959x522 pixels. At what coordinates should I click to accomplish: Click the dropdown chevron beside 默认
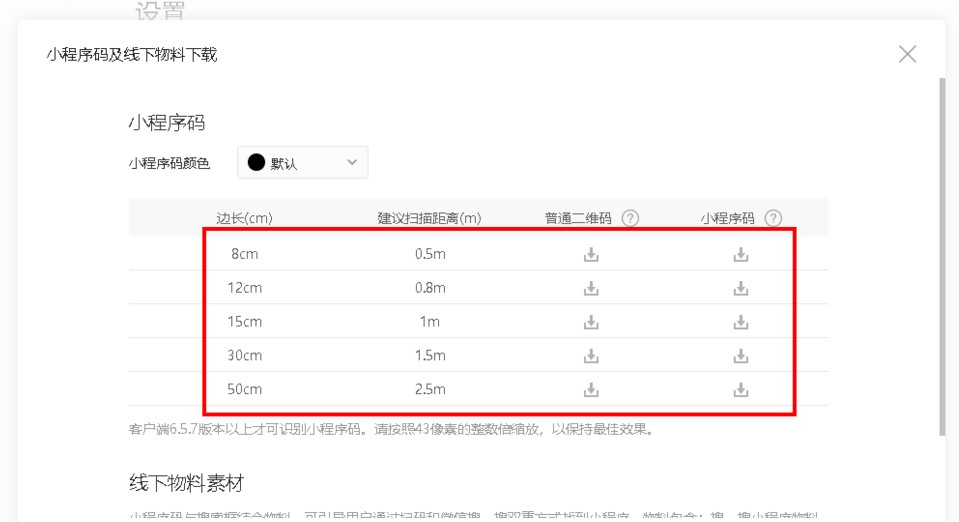click(x=351, y=163)
